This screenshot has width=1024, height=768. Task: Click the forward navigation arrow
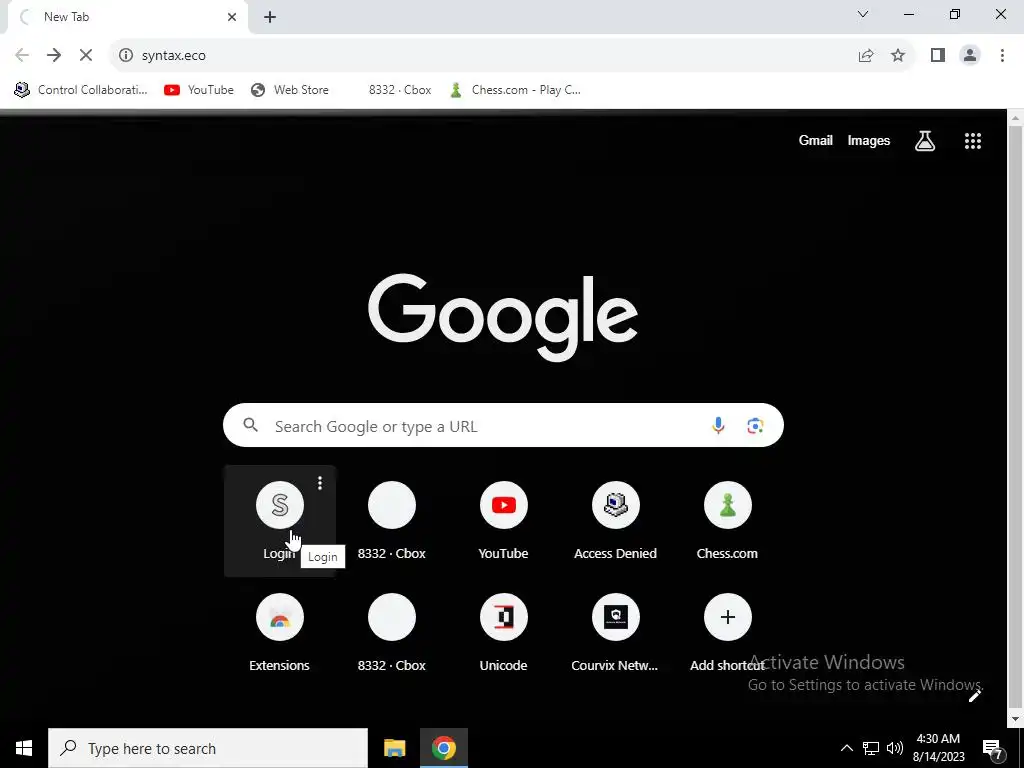(54, 56)
